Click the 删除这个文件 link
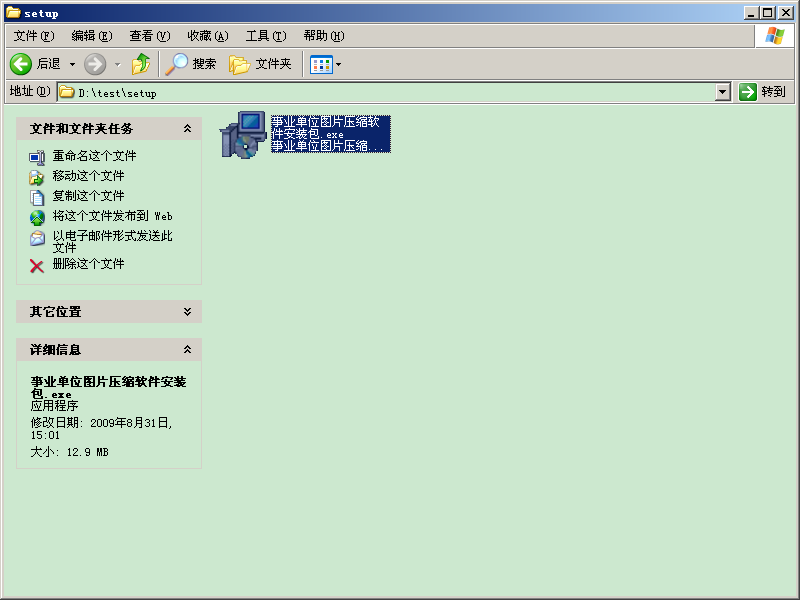The width and height of the screenshot is (800, 600). click(88, 264)
